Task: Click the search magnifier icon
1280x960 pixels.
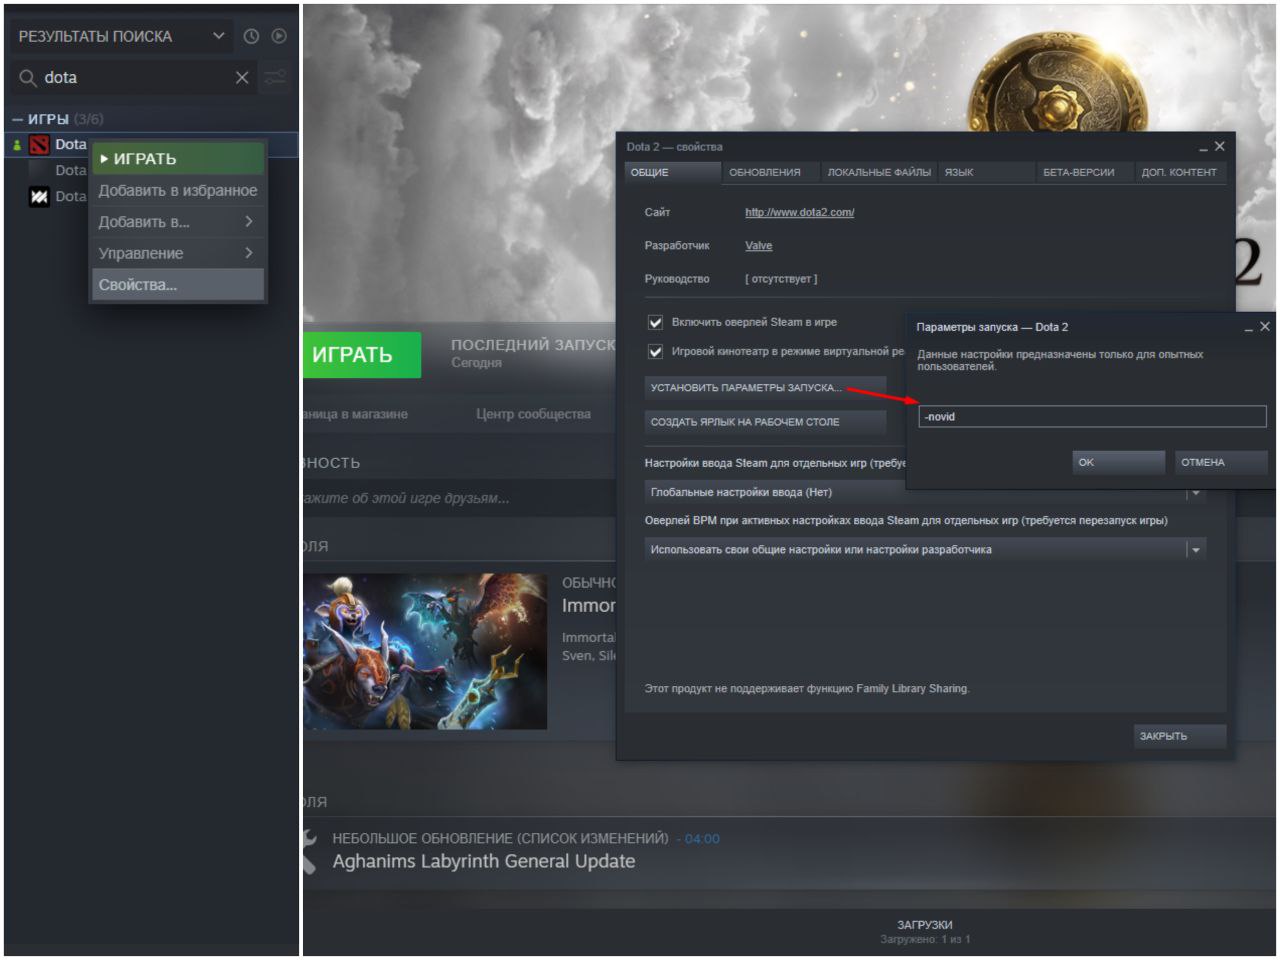Action: (x=28, y=77)
